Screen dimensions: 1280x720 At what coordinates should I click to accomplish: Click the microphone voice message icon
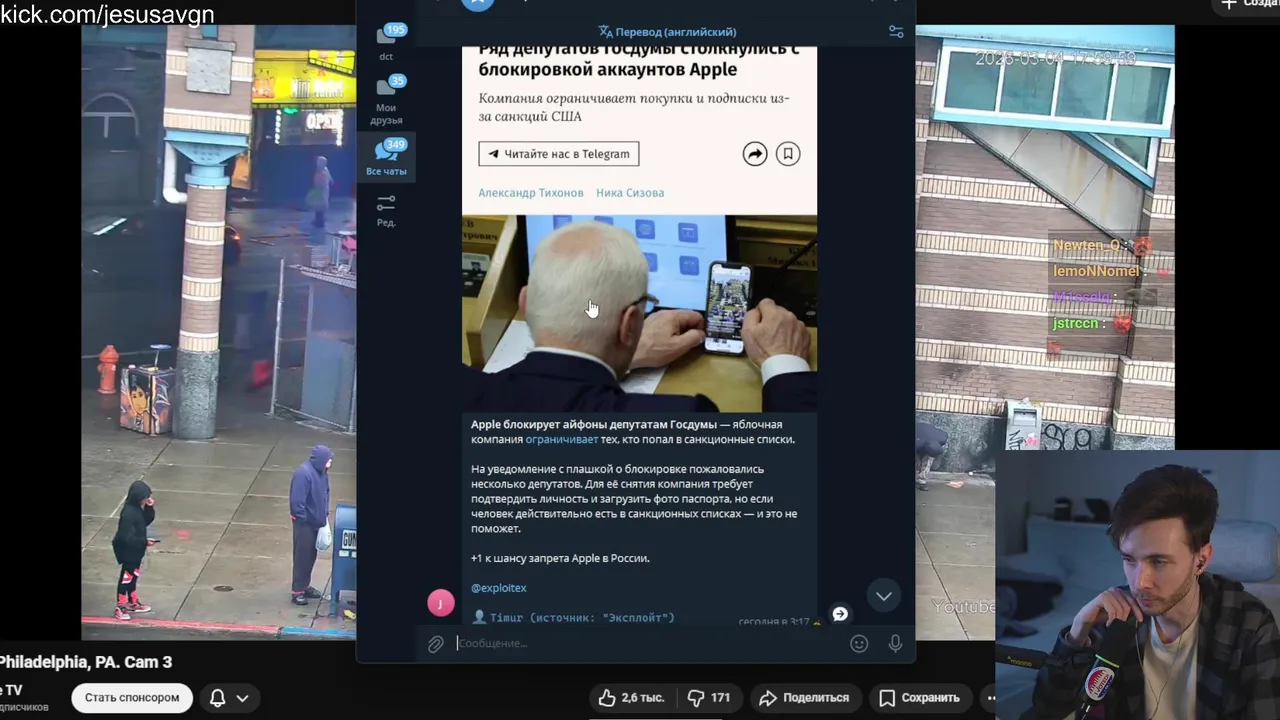[x=895, y=644]
